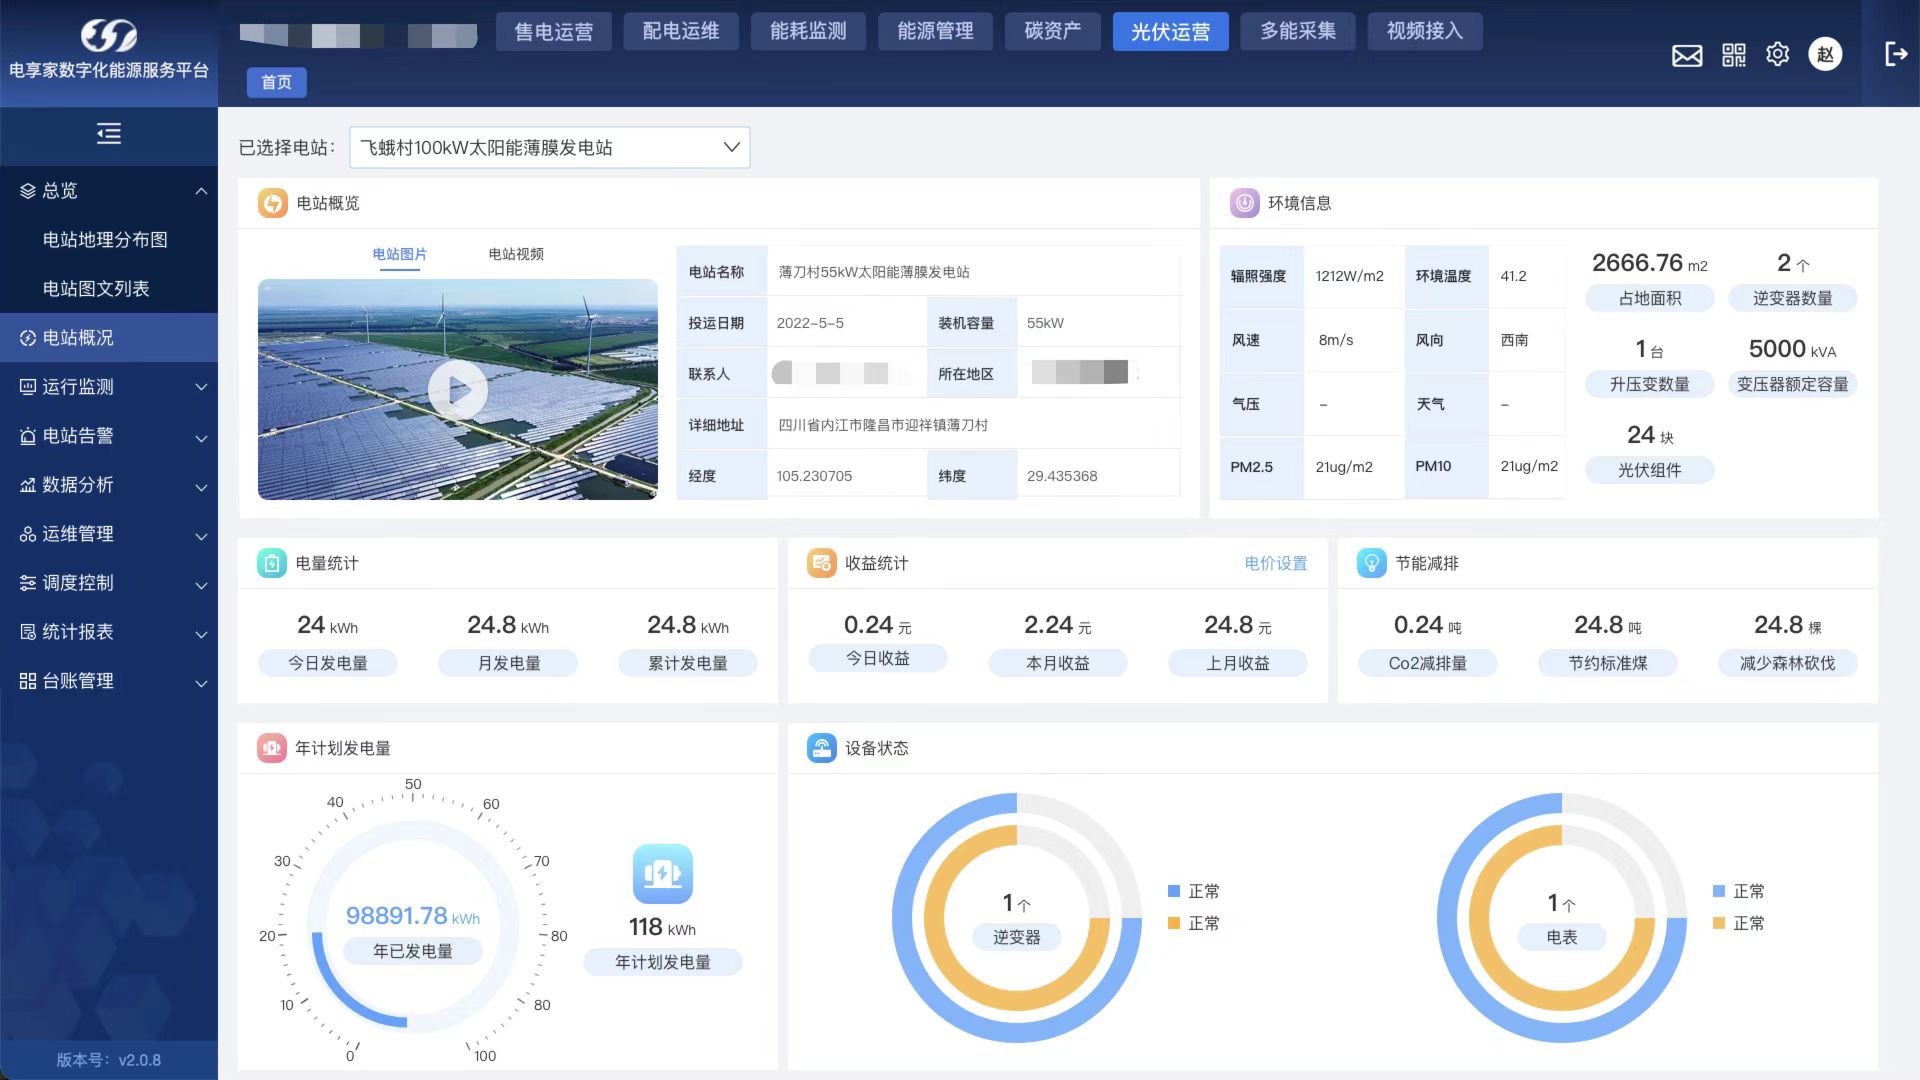Open the selected station dropdown
The height and width of the screenshot is (1080, 1920).
(549, 147)
